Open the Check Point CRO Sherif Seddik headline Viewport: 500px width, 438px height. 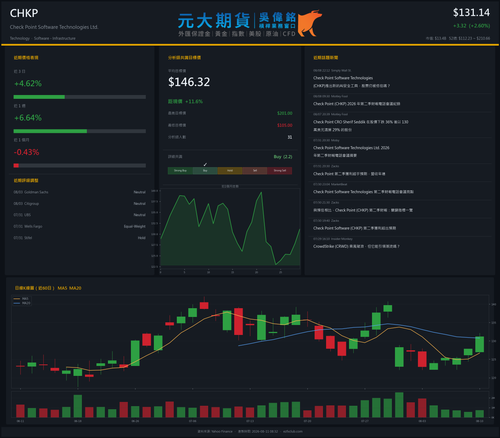pyautogui.click(x=361, y=126)
